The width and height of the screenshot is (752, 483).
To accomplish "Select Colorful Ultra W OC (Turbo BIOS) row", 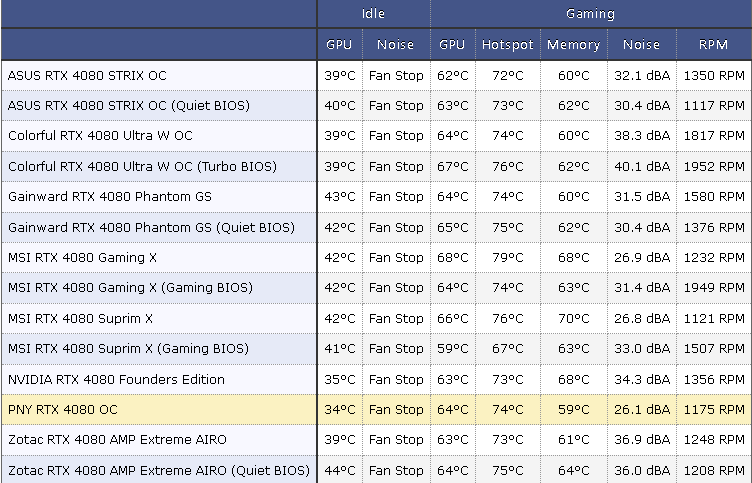I will (376, 166).
